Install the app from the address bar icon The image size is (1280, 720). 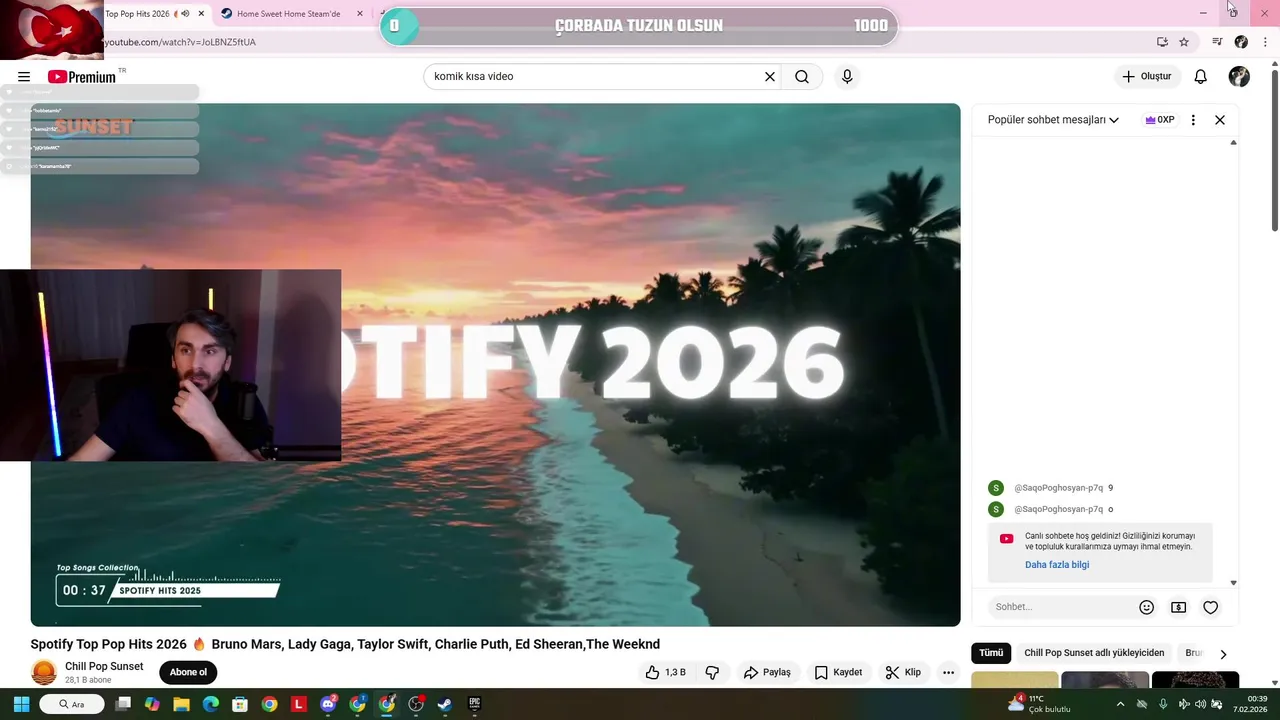pos(1162,42)
